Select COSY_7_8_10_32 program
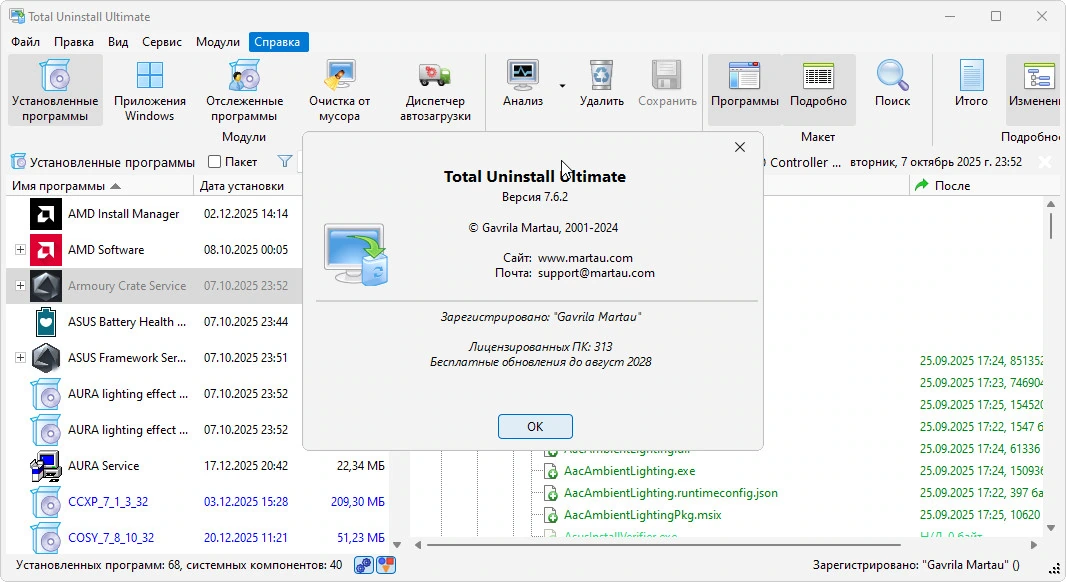The width and height of the screenshot is (1066, 582). click(197, 537)
